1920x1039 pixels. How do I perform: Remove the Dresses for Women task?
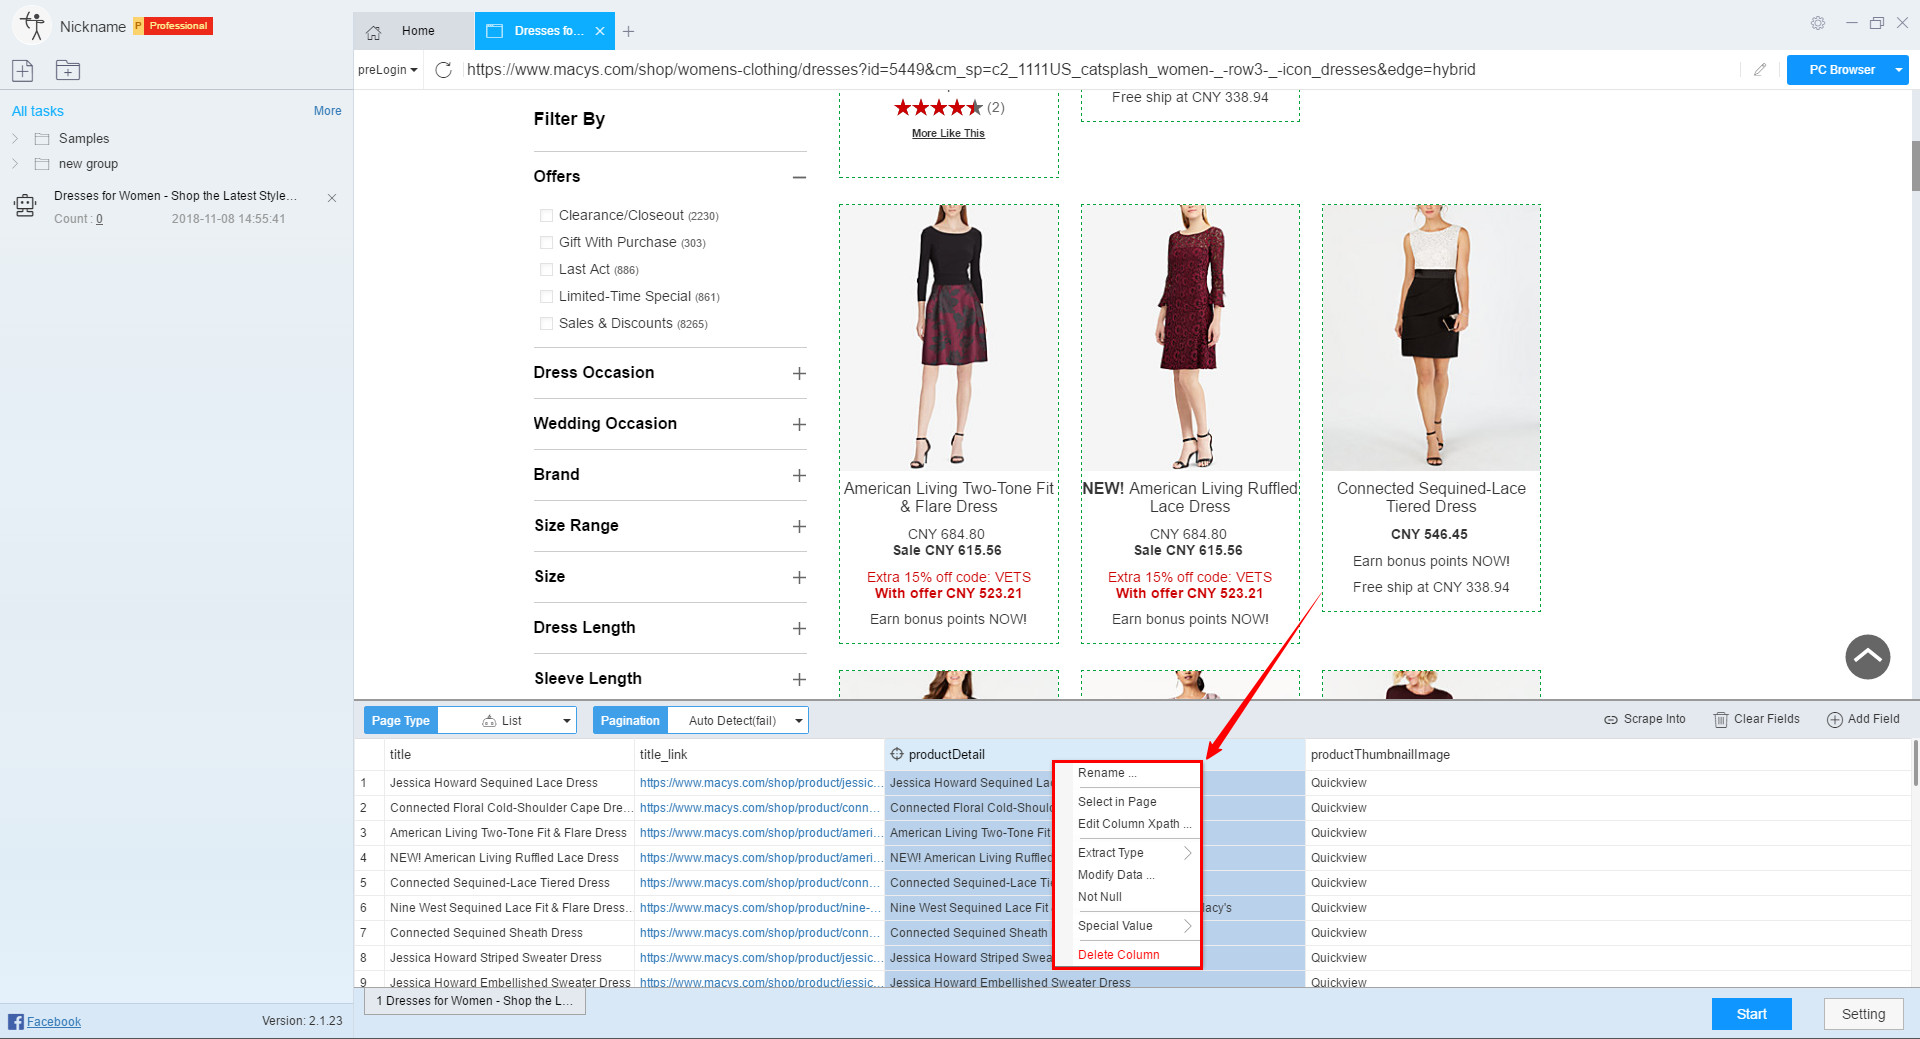pyautogui.click(x=332, y=198)
